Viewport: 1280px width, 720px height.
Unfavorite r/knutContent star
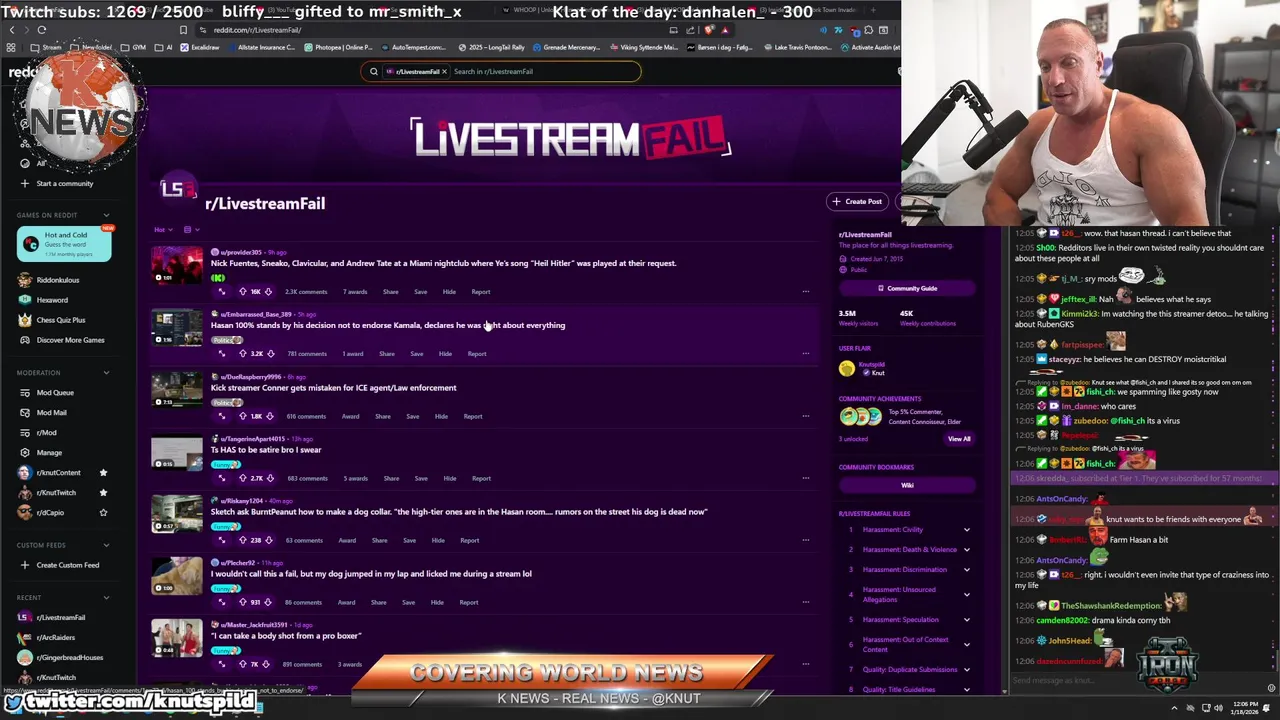tap(103, 473)
